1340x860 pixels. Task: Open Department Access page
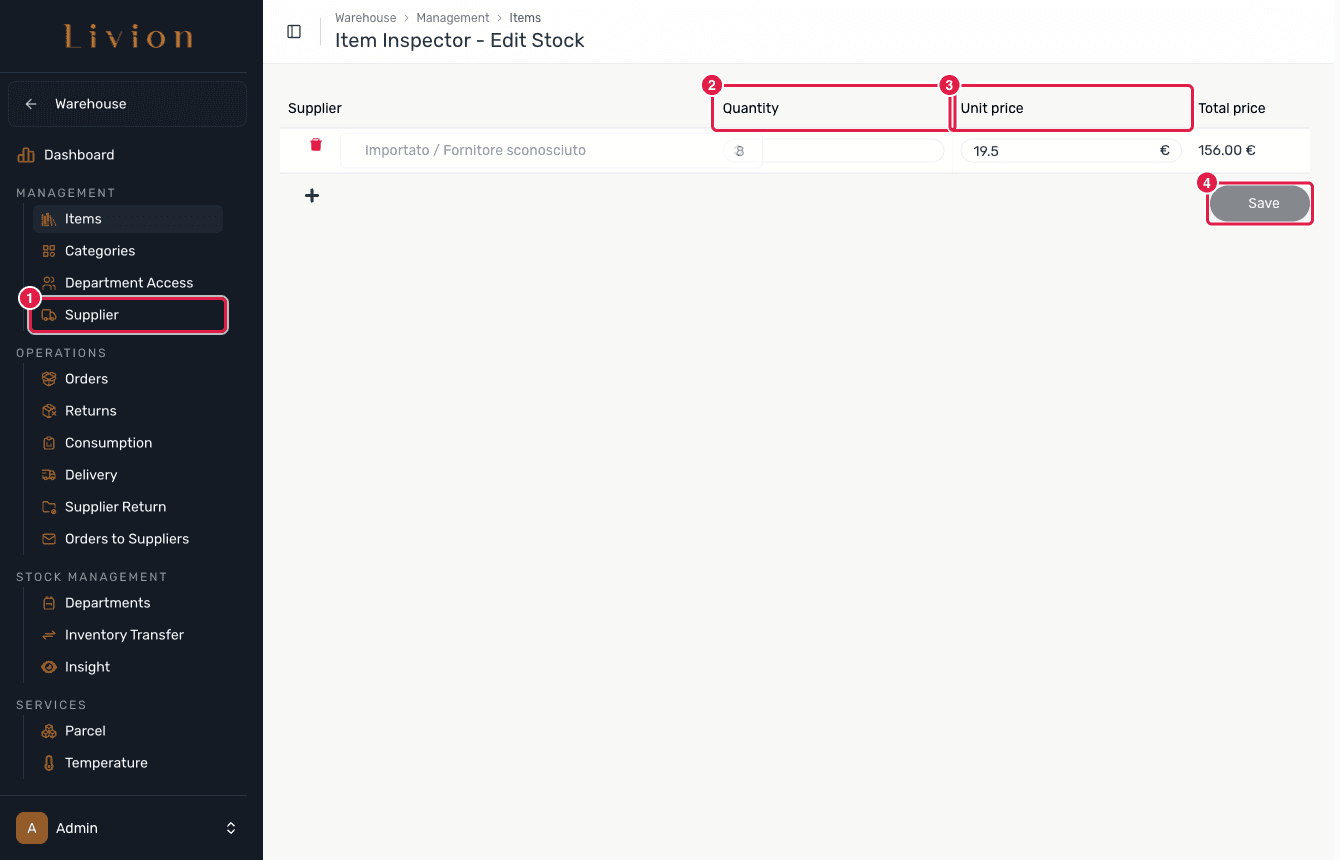click(128, 283)
